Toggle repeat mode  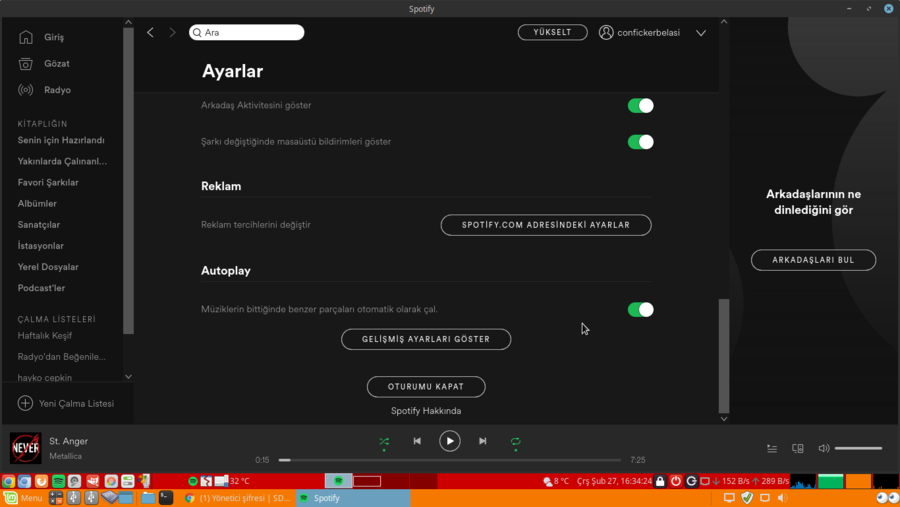pos(515,442)
